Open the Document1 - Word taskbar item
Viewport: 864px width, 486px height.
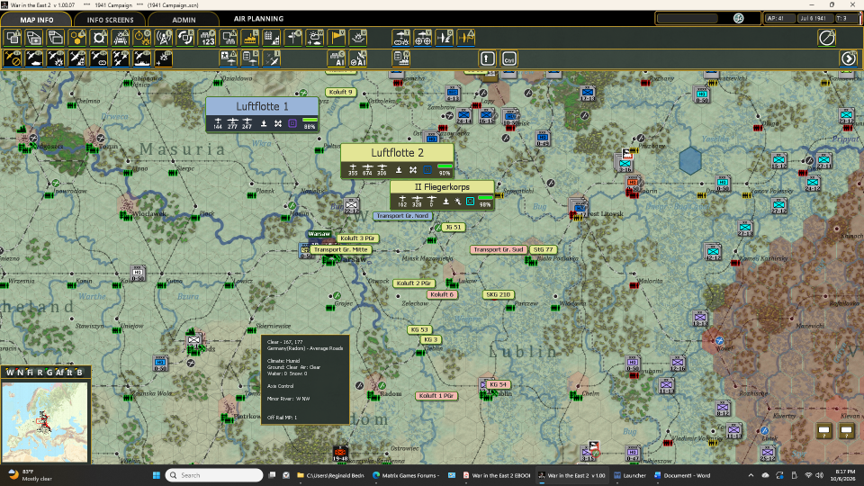click(682, 475)
